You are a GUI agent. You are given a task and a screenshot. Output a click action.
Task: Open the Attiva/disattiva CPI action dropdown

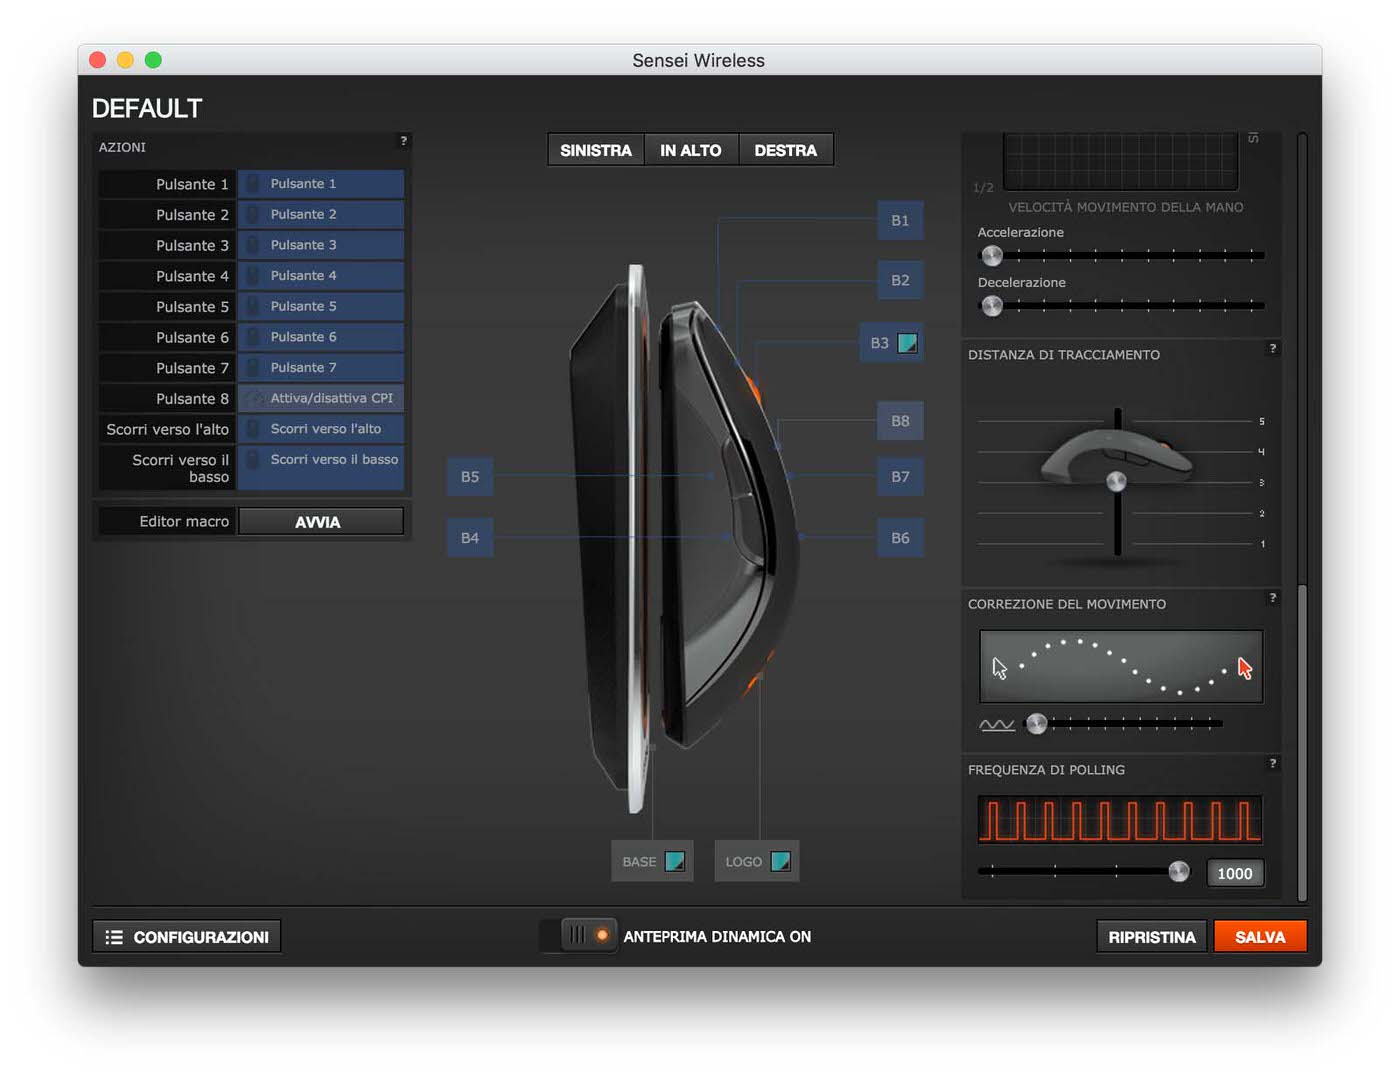pos(321,398)
